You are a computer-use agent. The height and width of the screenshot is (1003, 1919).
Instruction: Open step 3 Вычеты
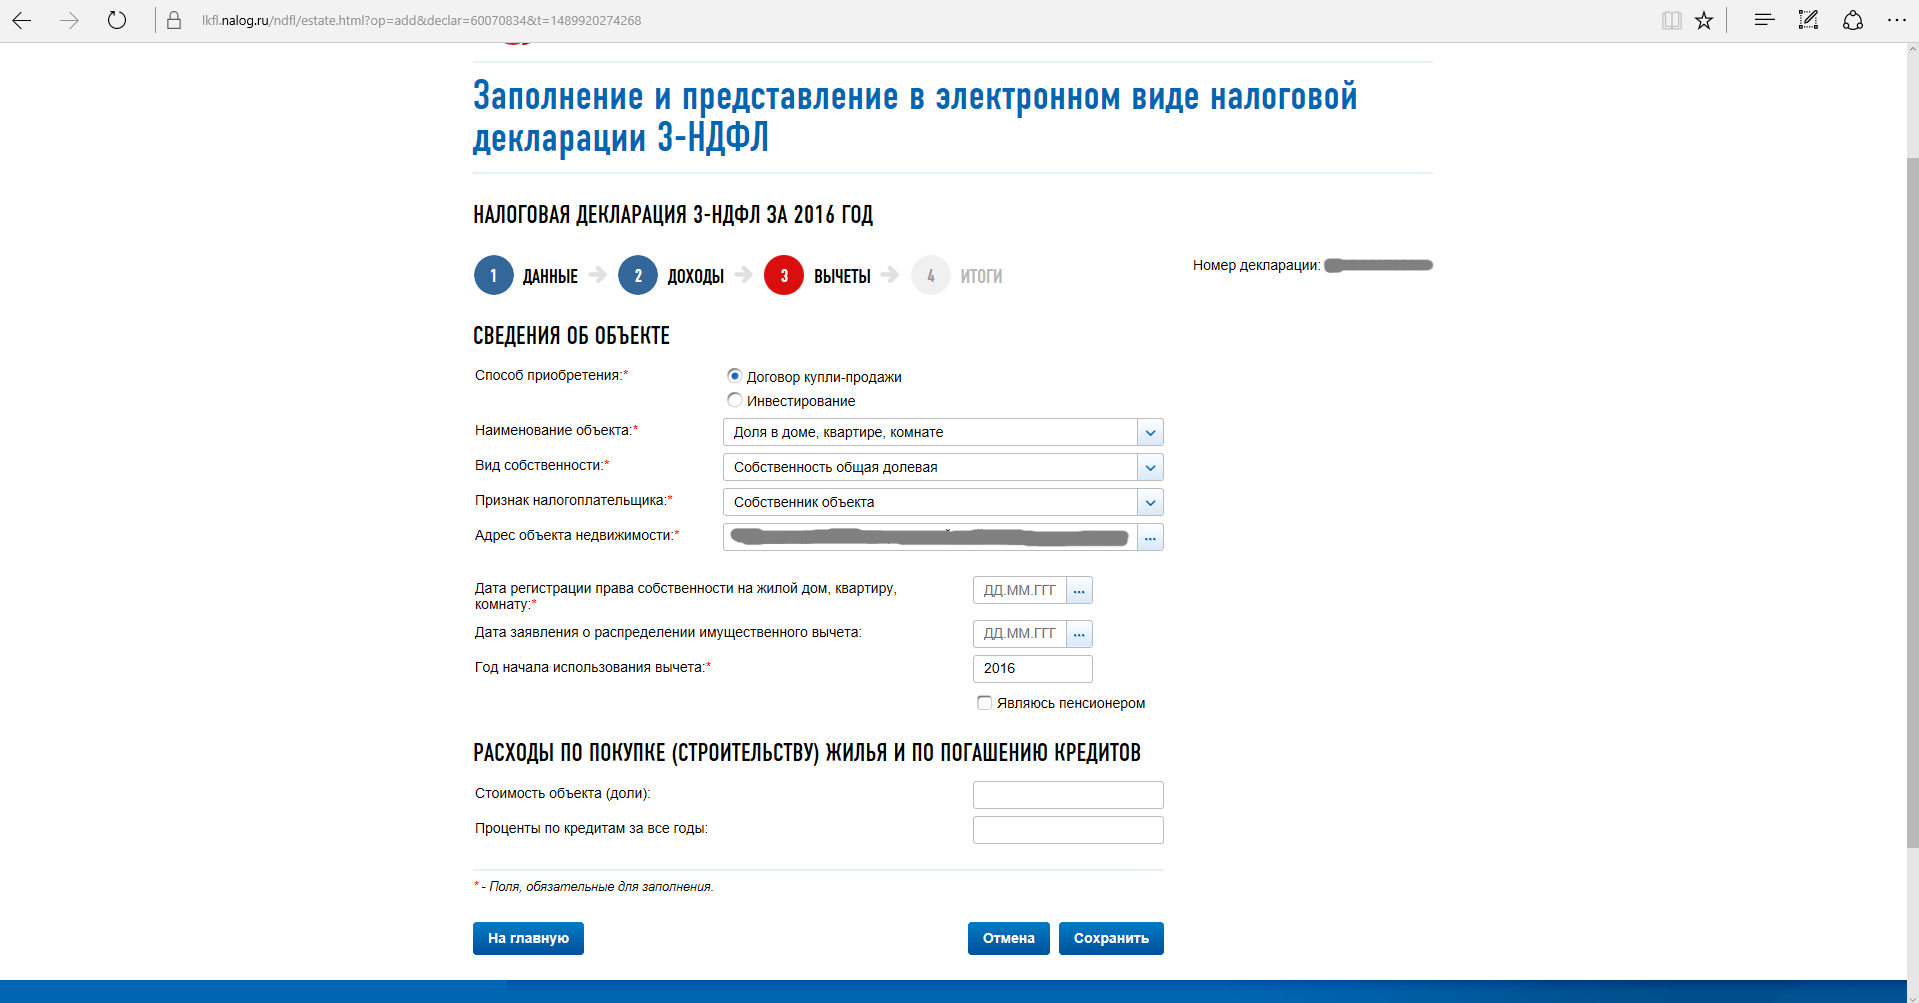point(818,276)
